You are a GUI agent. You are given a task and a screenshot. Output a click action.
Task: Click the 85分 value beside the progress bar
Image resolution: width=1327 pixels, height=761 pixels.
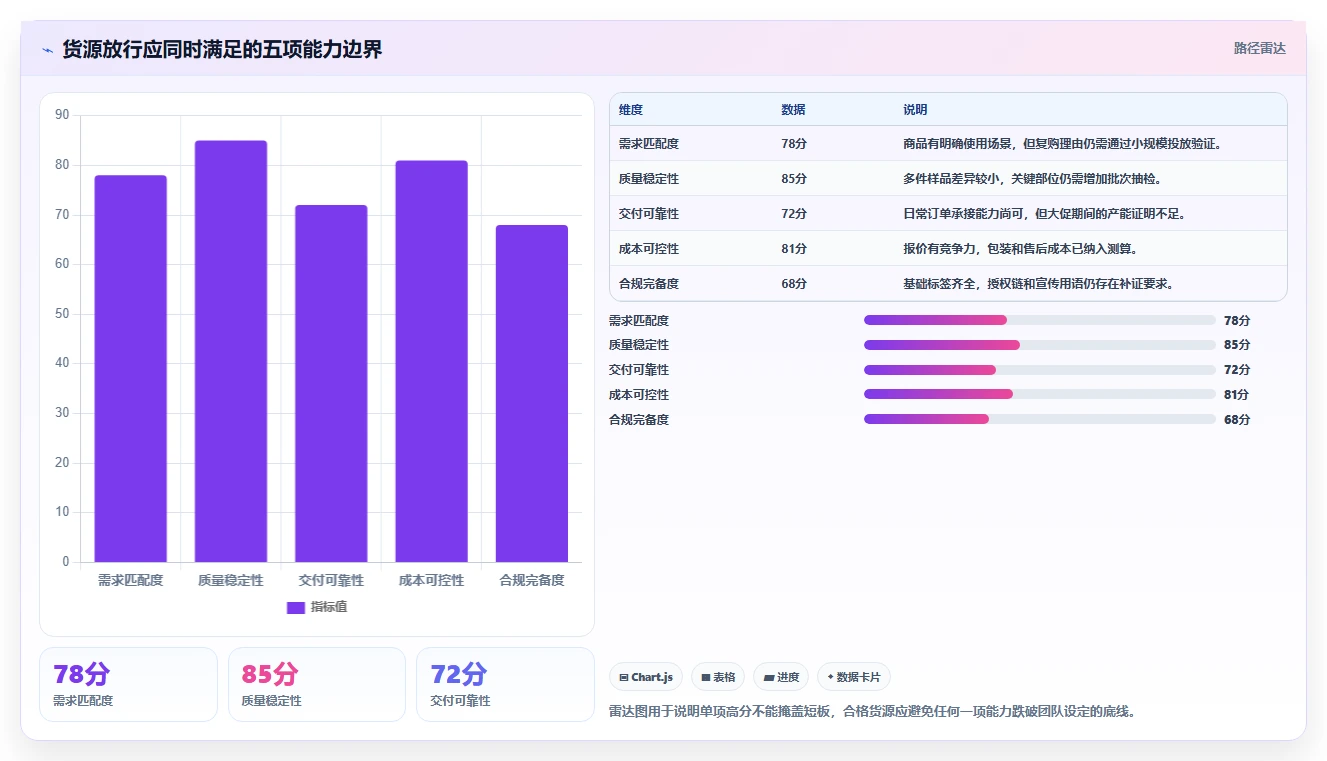(x=1237, y=345)
